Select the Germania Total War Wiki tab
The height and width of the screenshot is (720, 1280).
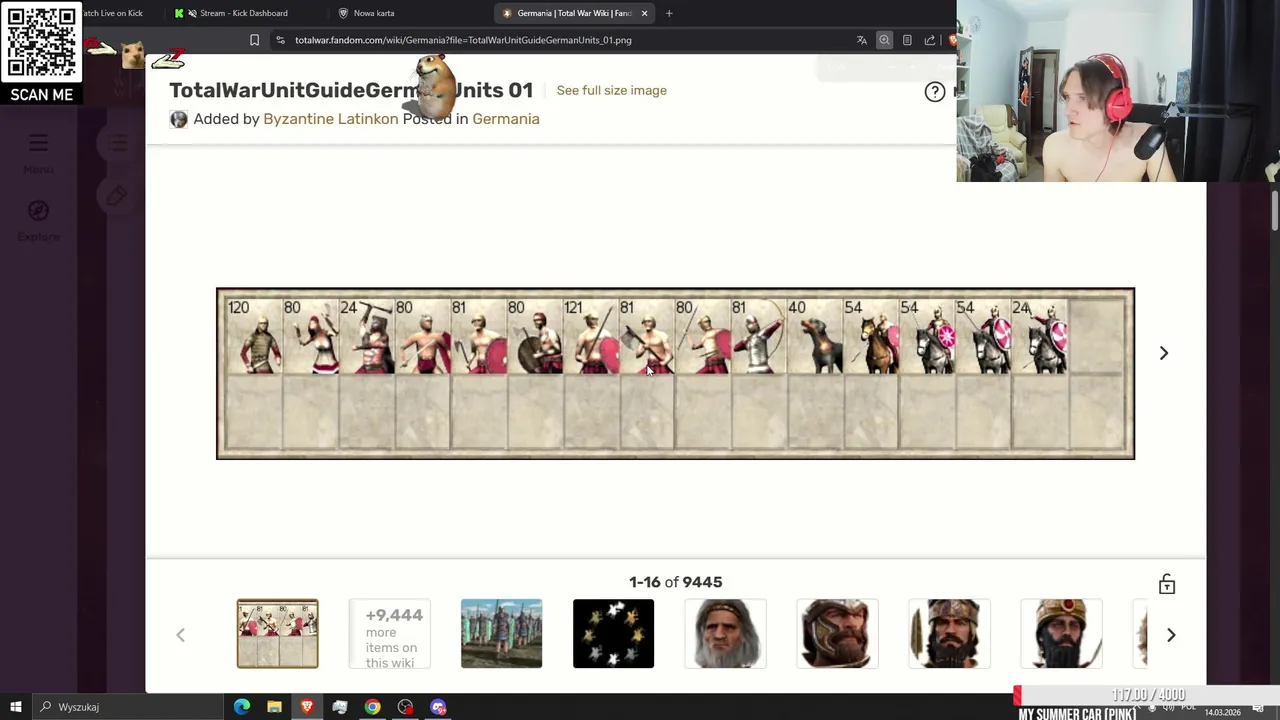pyautogui.click(x=574, y=13)
